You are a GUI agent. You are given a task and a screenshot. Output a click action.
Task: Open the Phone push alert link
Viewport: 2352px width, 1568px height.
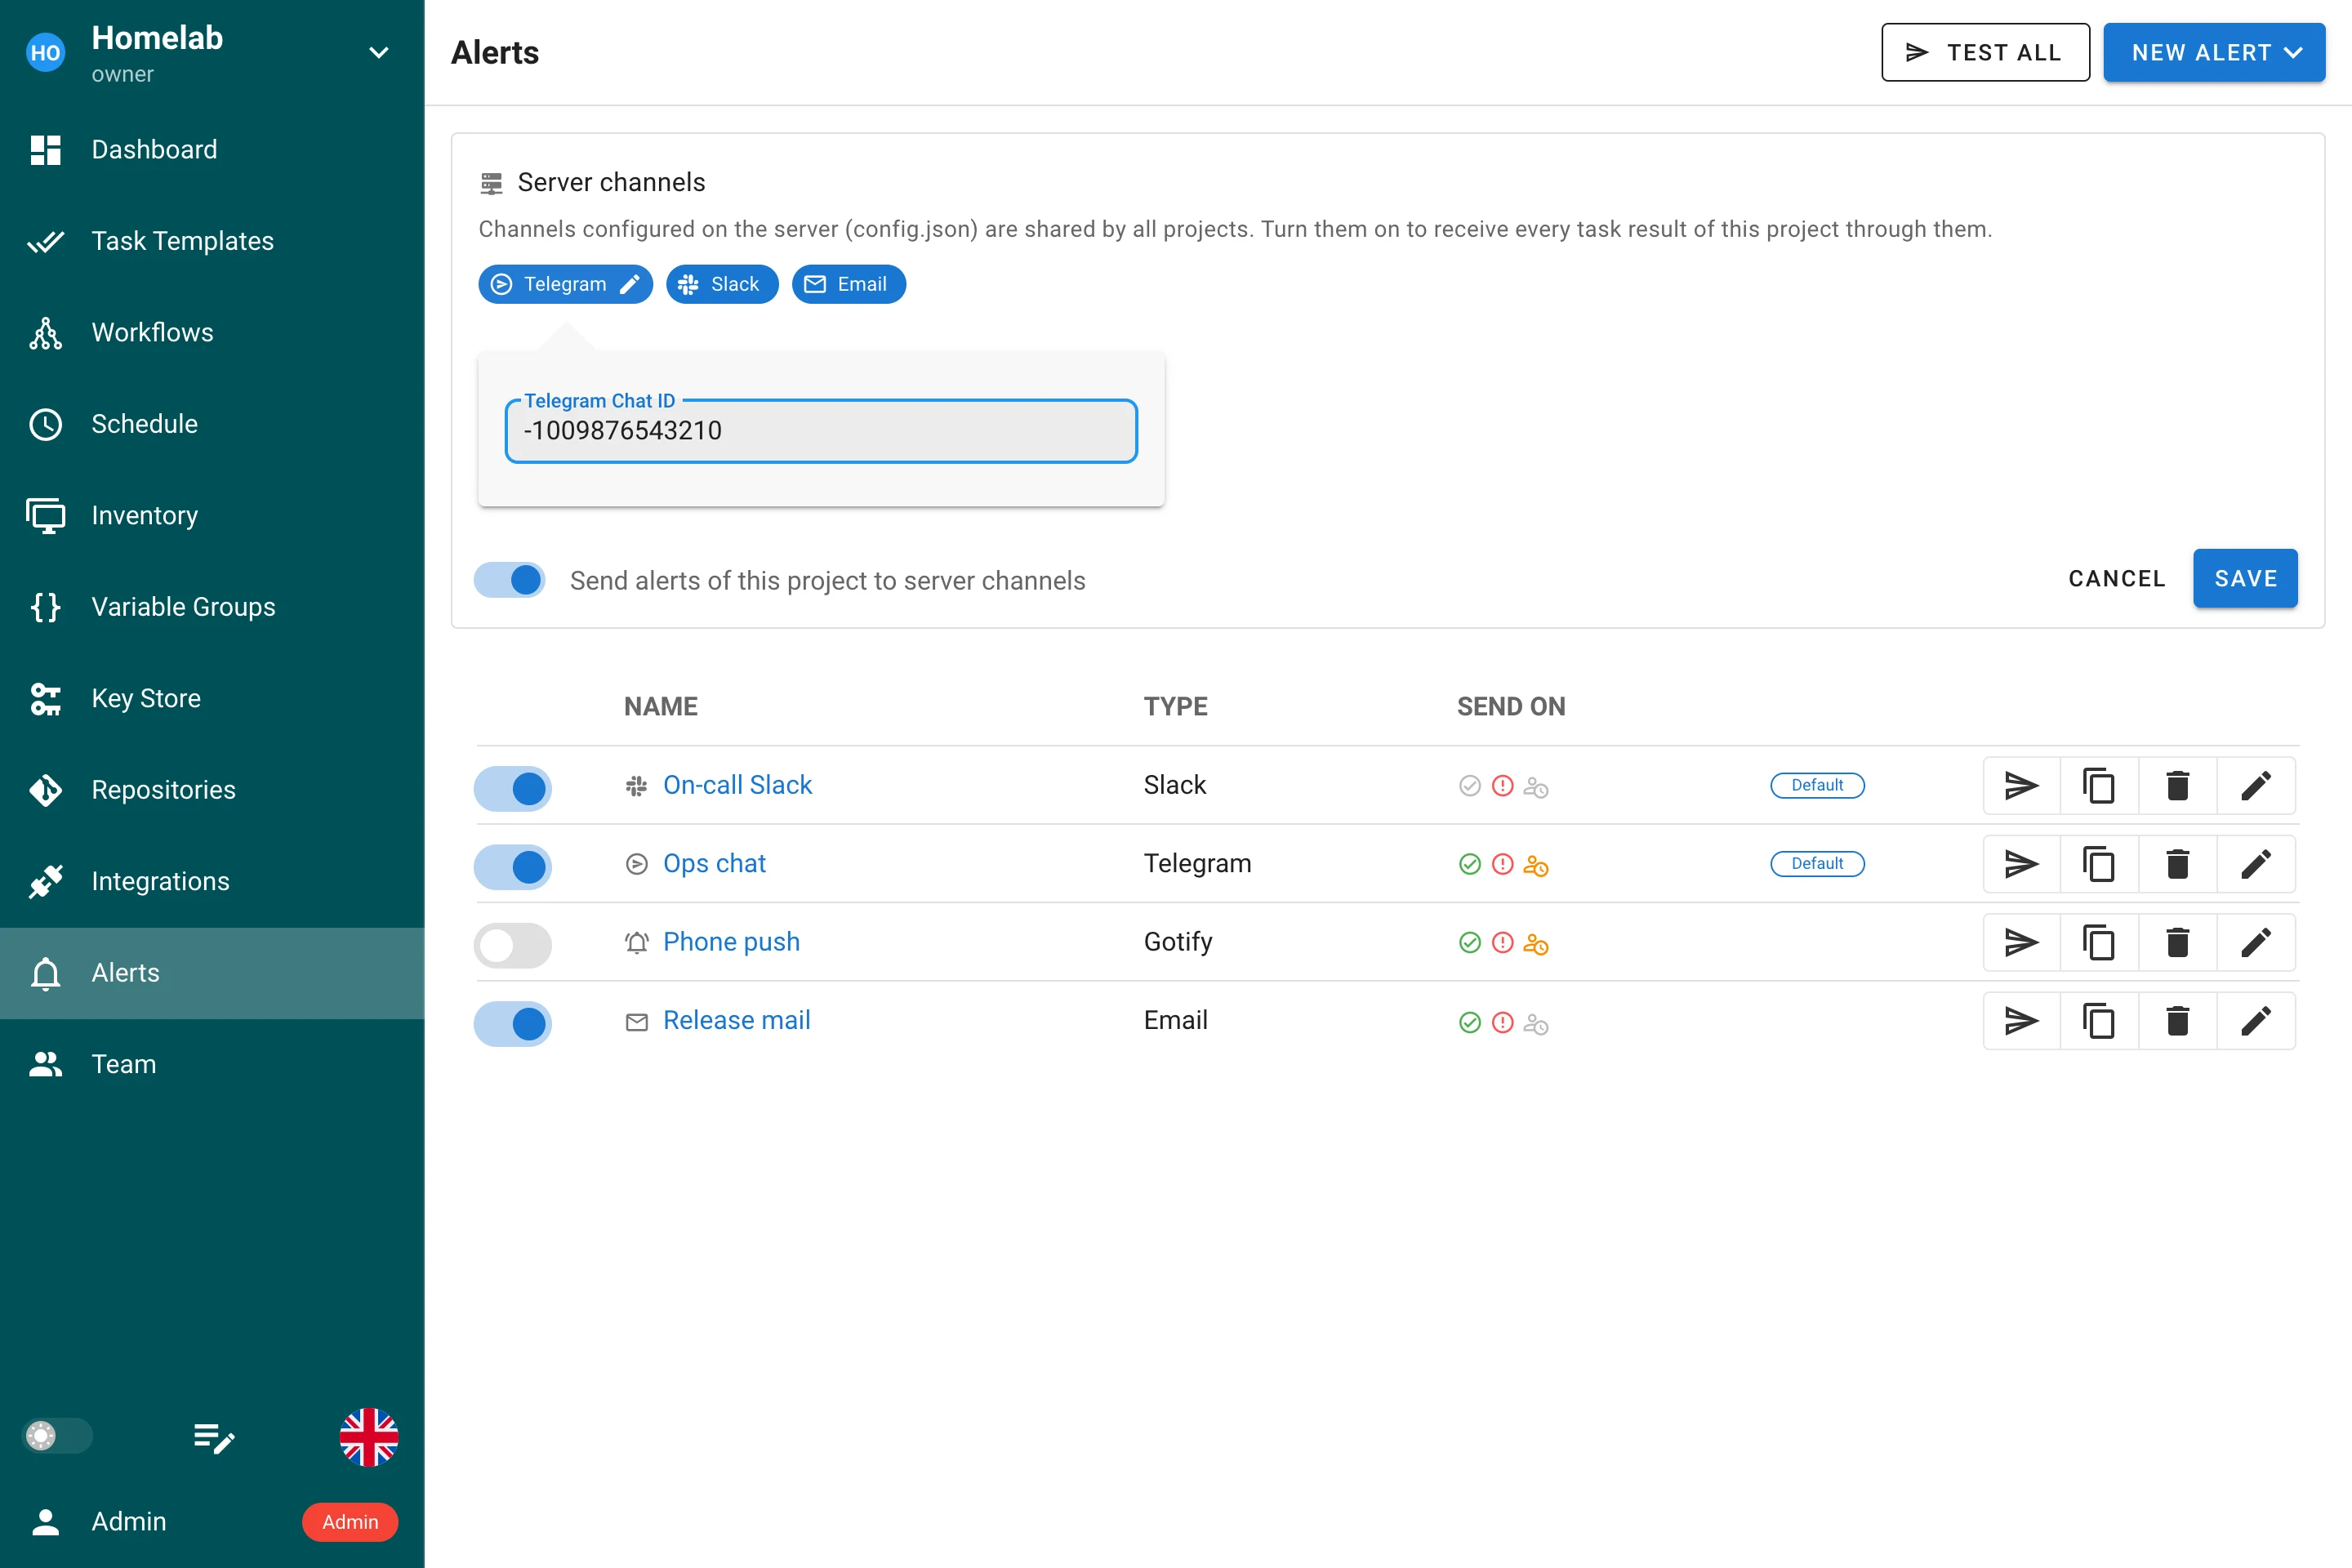point(731,942)
